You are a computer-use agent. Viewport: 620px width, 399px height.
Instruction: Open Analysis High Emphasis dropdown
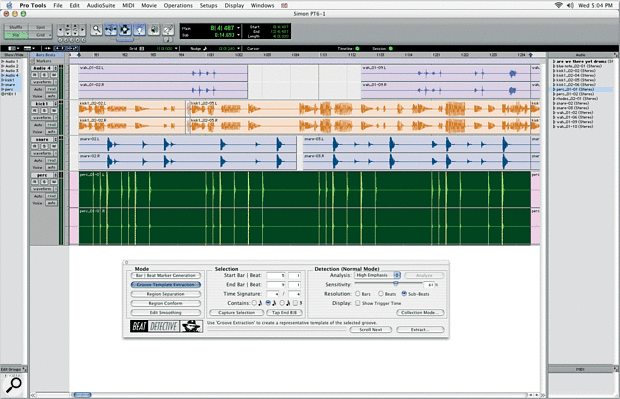coord(377,275)
